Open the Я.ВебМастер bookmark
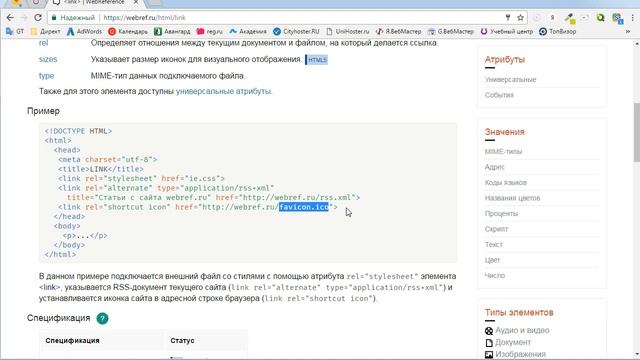This screenshot has height=360, width=640. [398, 31]
